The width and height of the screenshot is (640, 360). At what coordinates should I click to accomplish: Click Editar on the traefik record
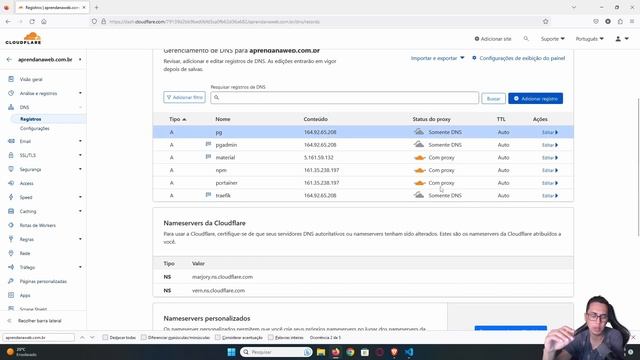pos(549,196)
